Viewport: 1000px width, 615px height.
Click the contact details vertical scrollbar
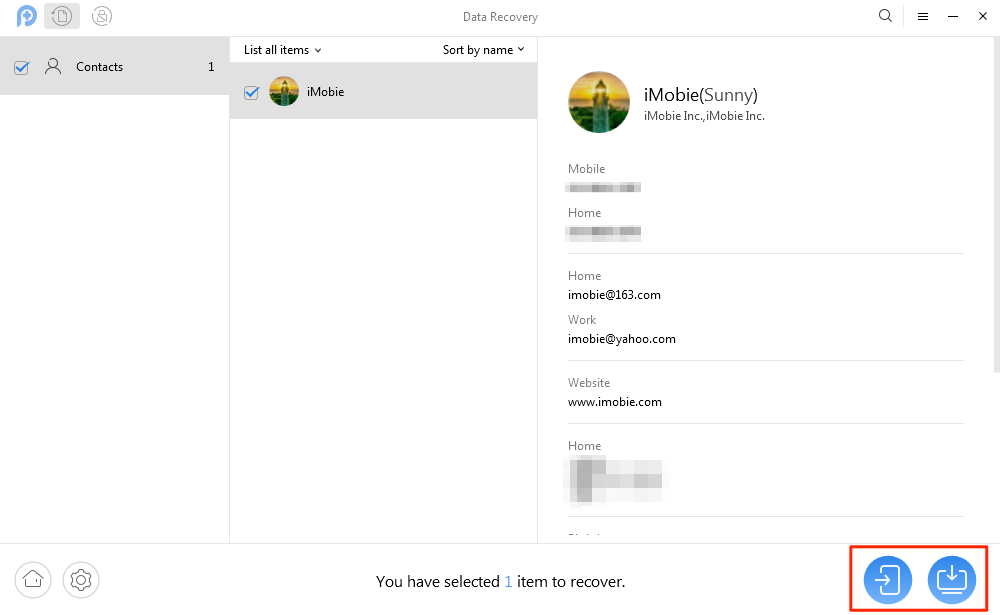(996, 204)
